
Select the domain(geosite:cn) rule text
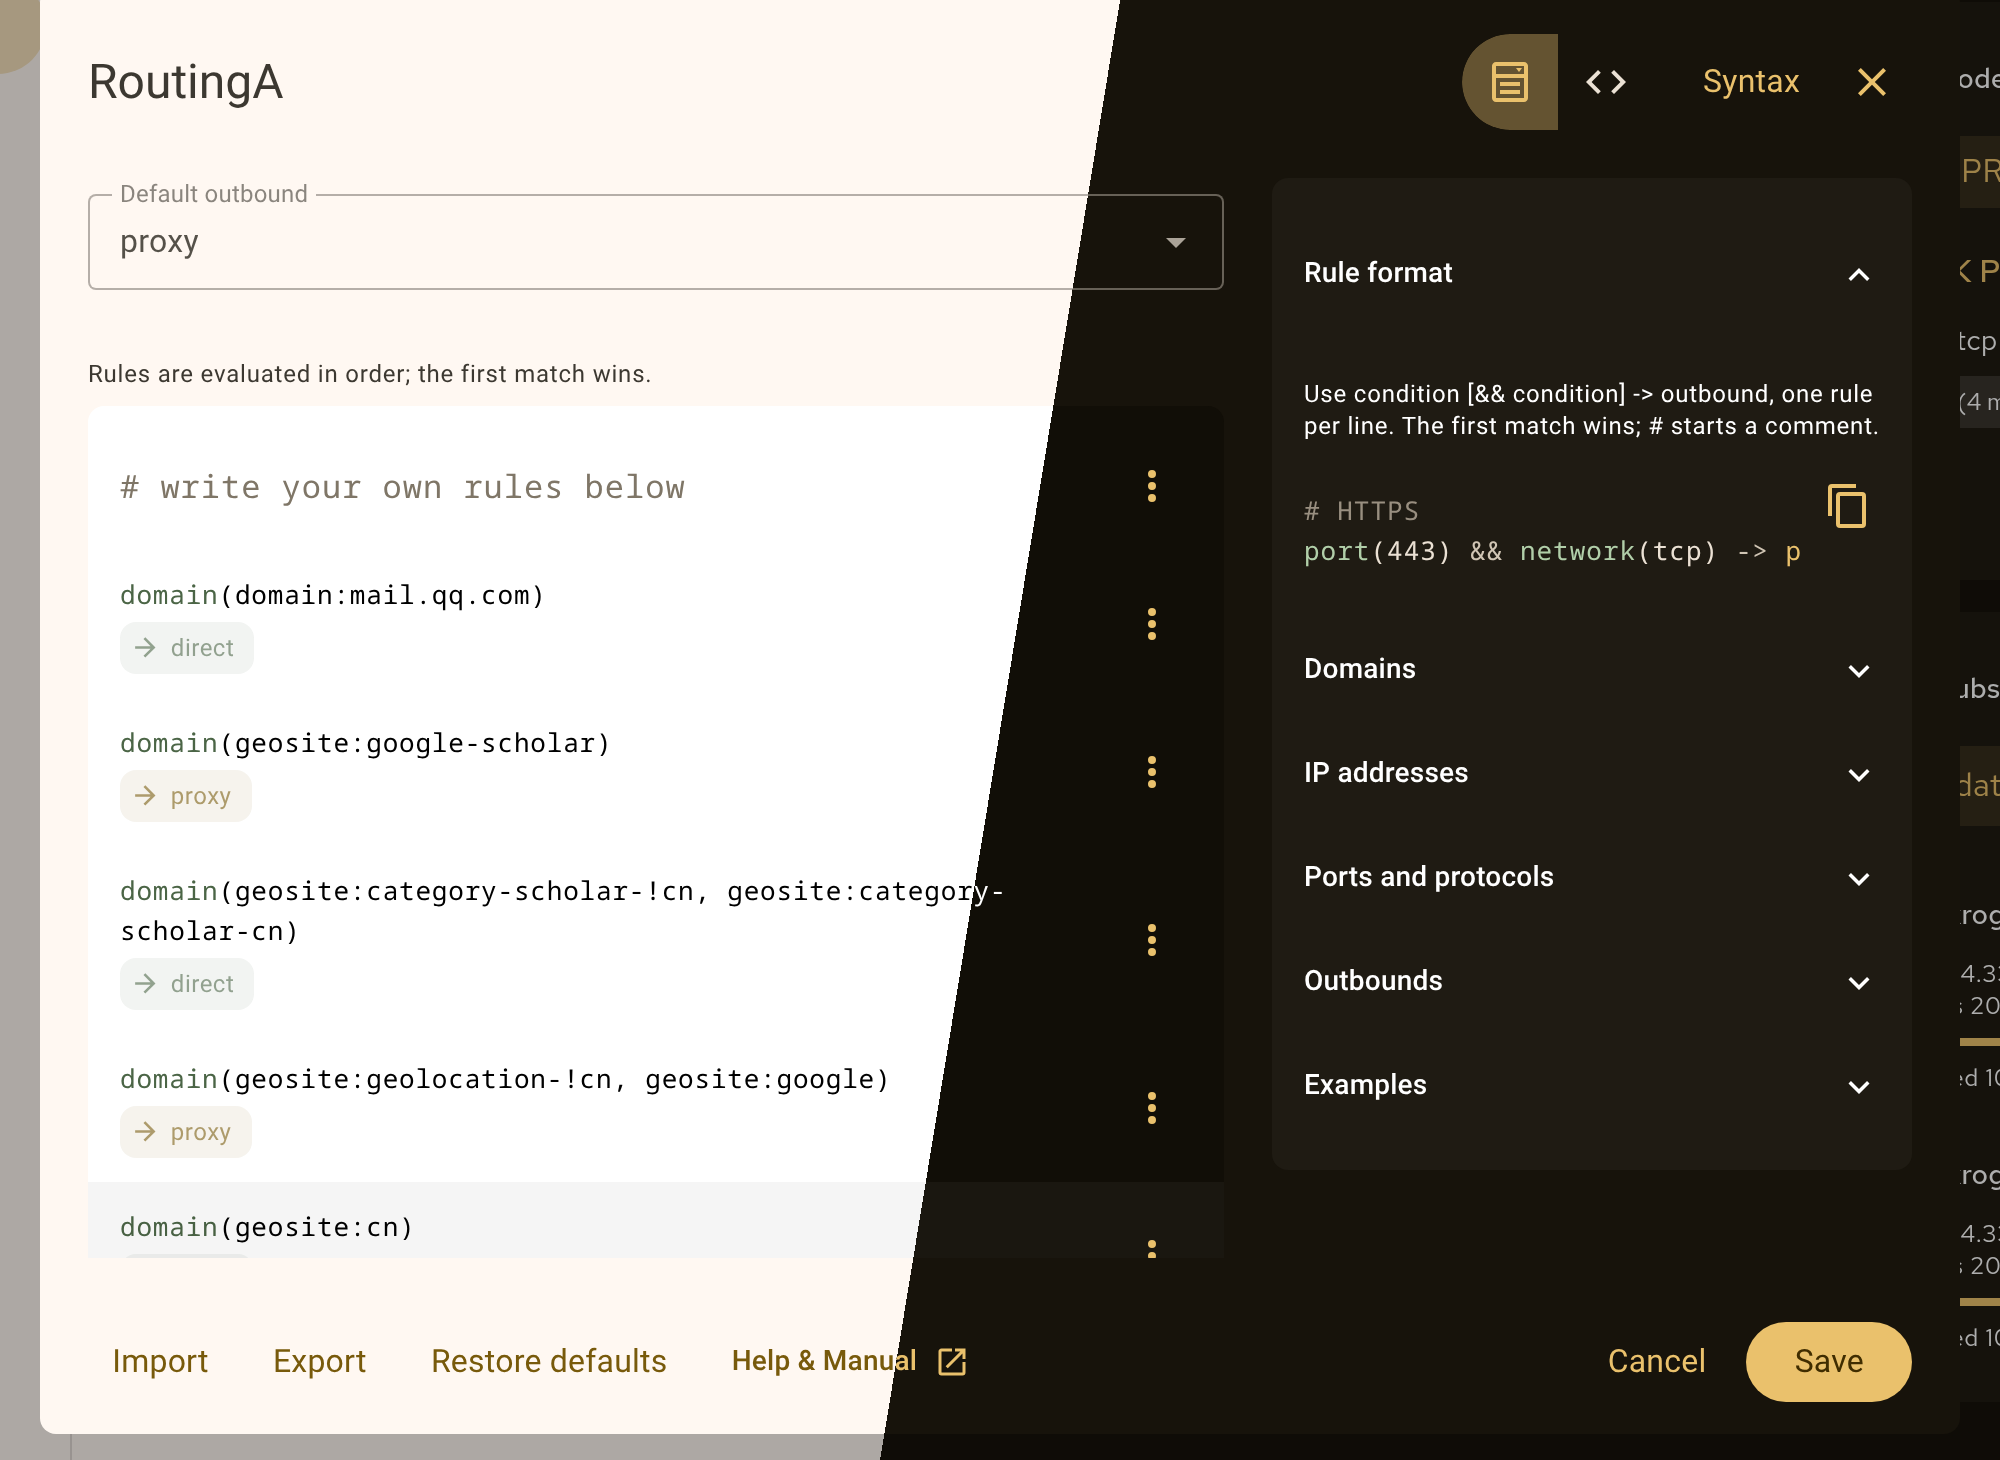267,1227
